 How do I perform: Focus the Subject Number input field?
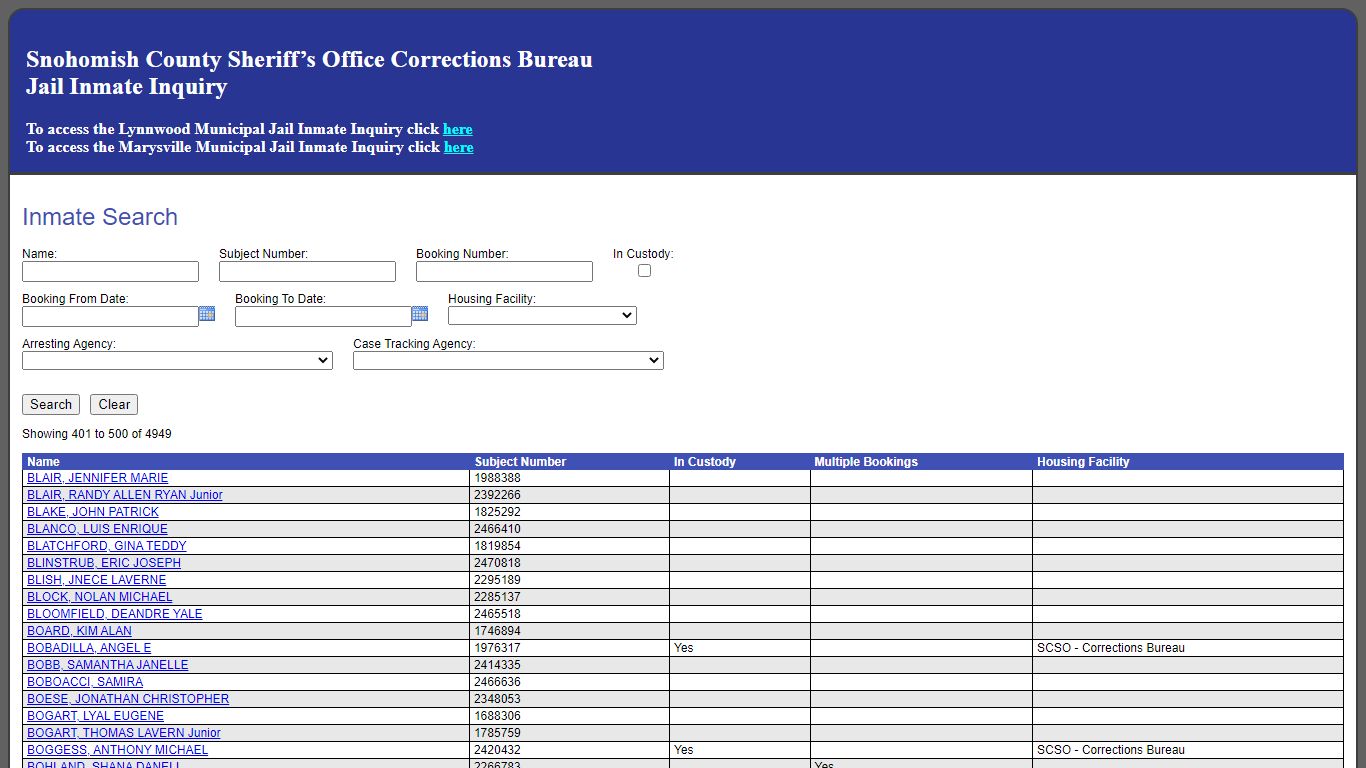[x=307, y=272]
